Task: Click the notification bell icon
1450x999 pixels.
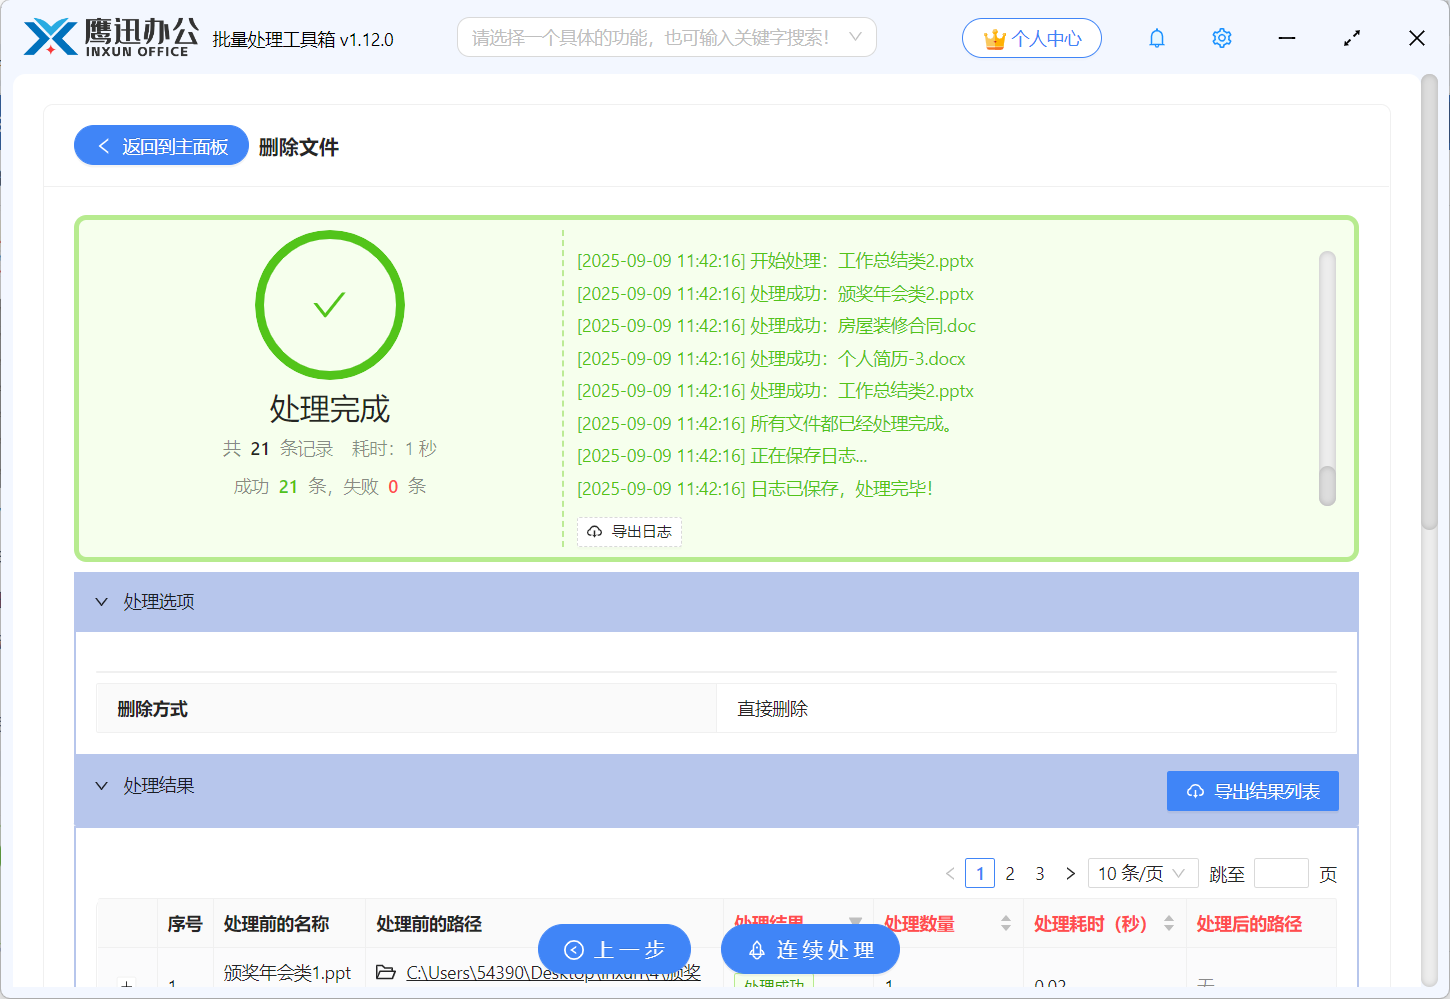Action: point(1157,38)
